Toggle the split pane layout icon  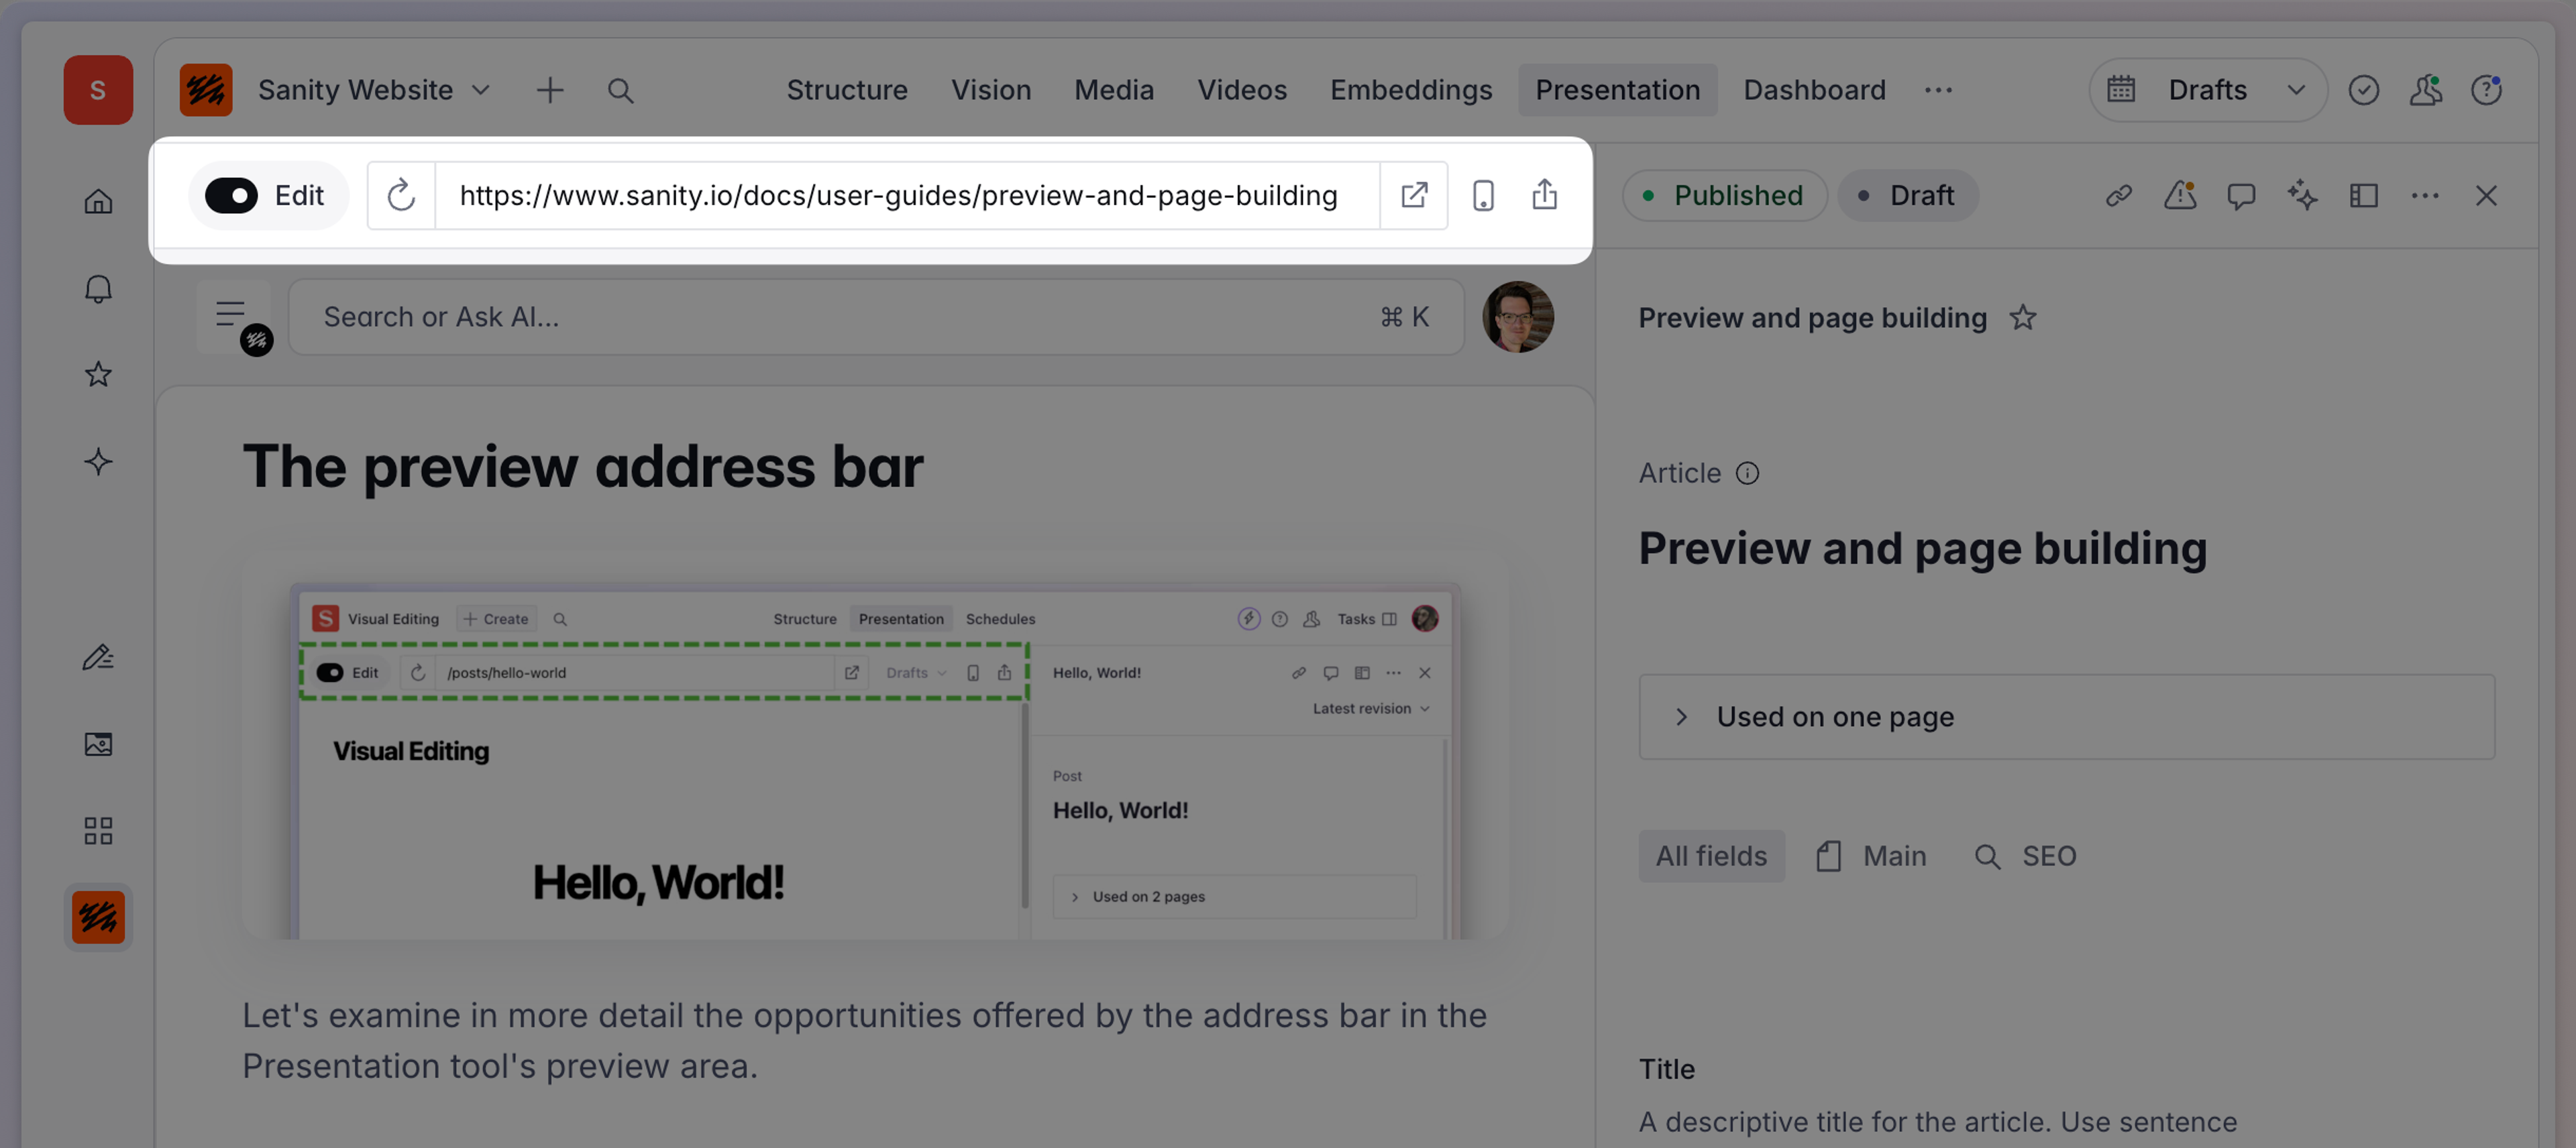(2364, 195)
